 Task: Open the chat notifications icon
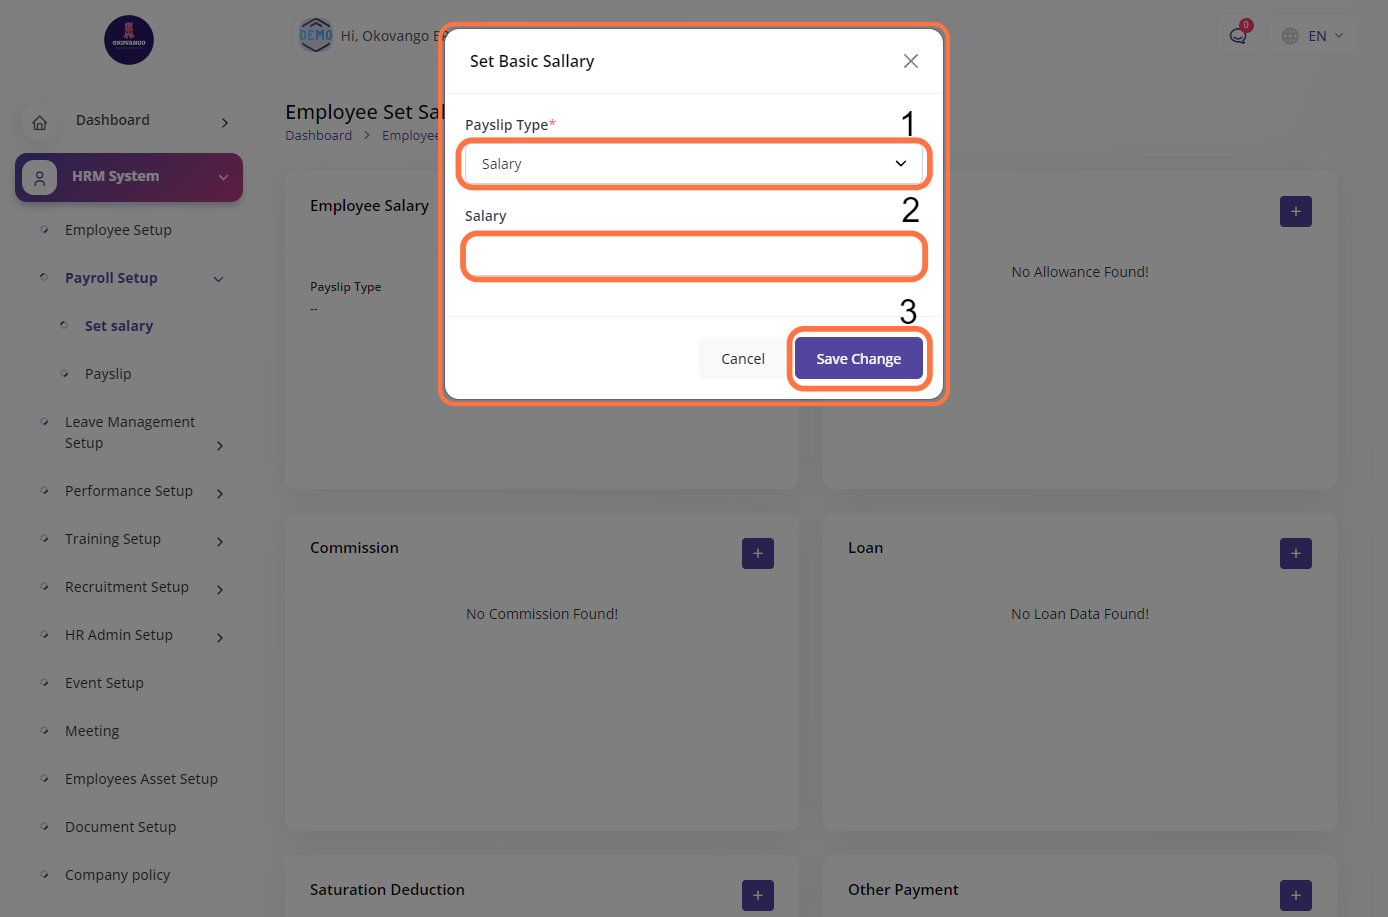[x=1238, y=36]
